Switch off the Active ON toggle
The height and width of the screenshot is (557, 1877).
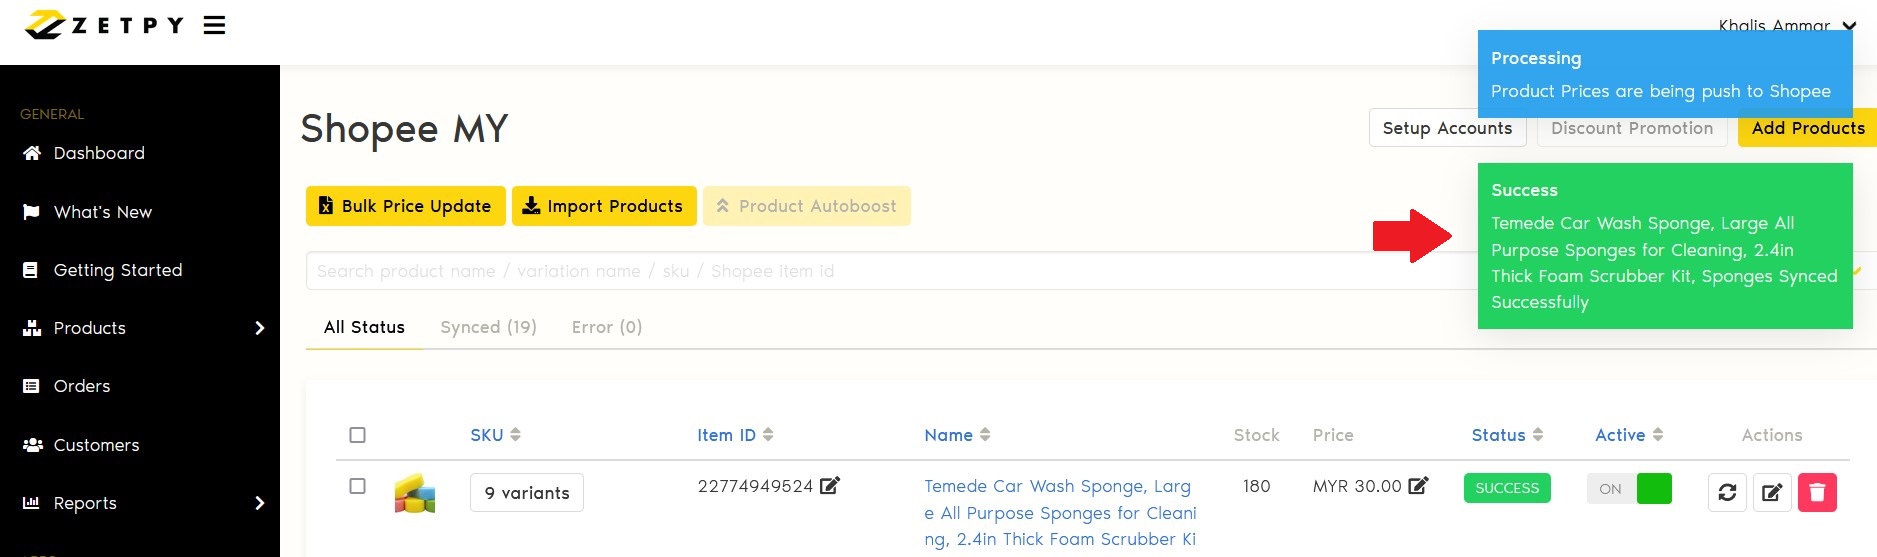[1629, 489]
